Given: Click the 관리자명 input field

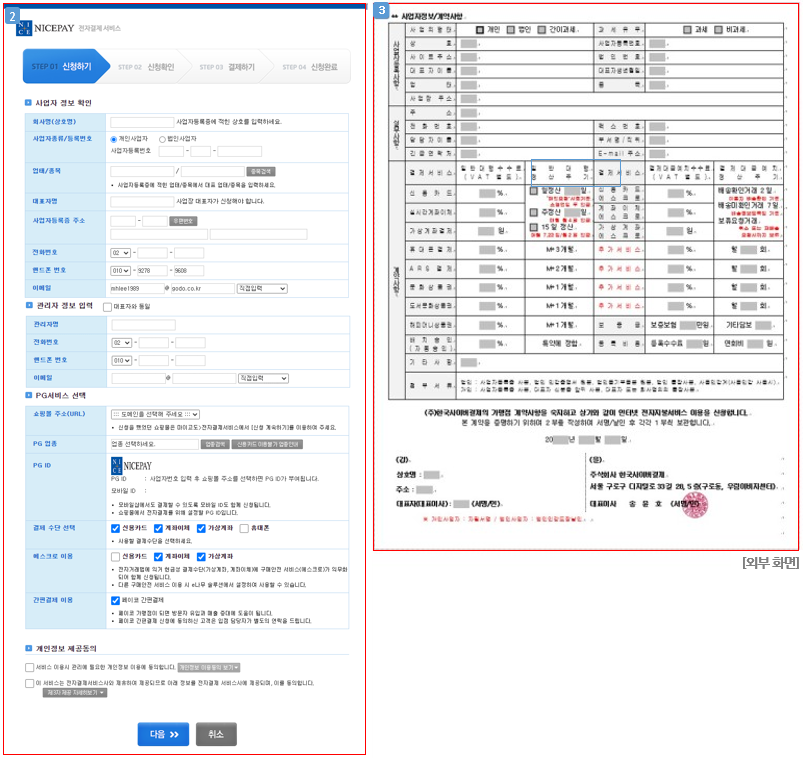Looking at the screenshot, I should (144, 325).
